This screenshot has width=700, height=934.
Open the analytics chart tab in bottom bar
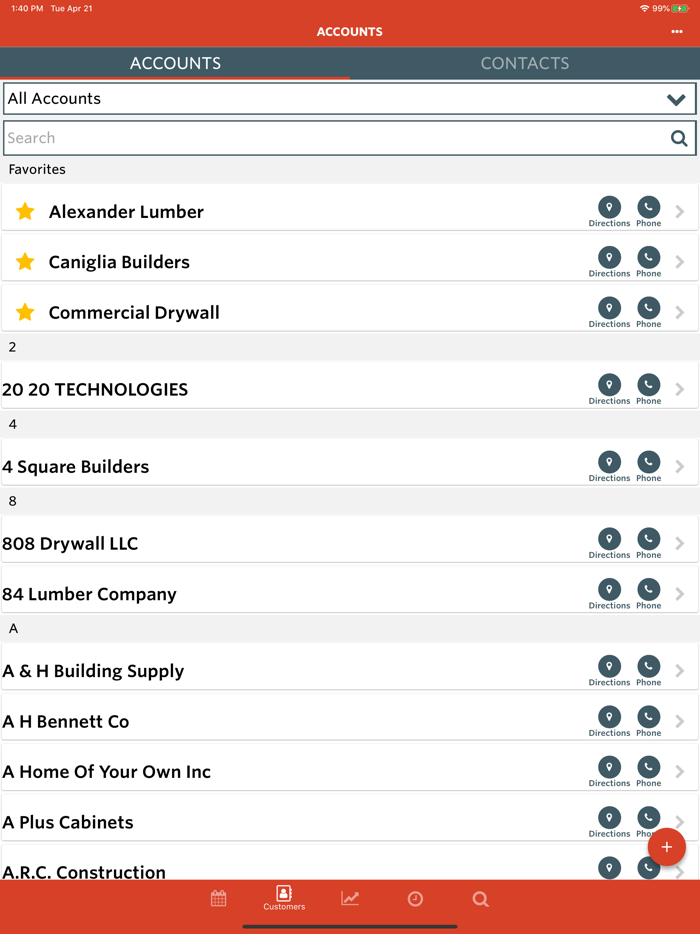pyautogui.click(x=350, y=898)
